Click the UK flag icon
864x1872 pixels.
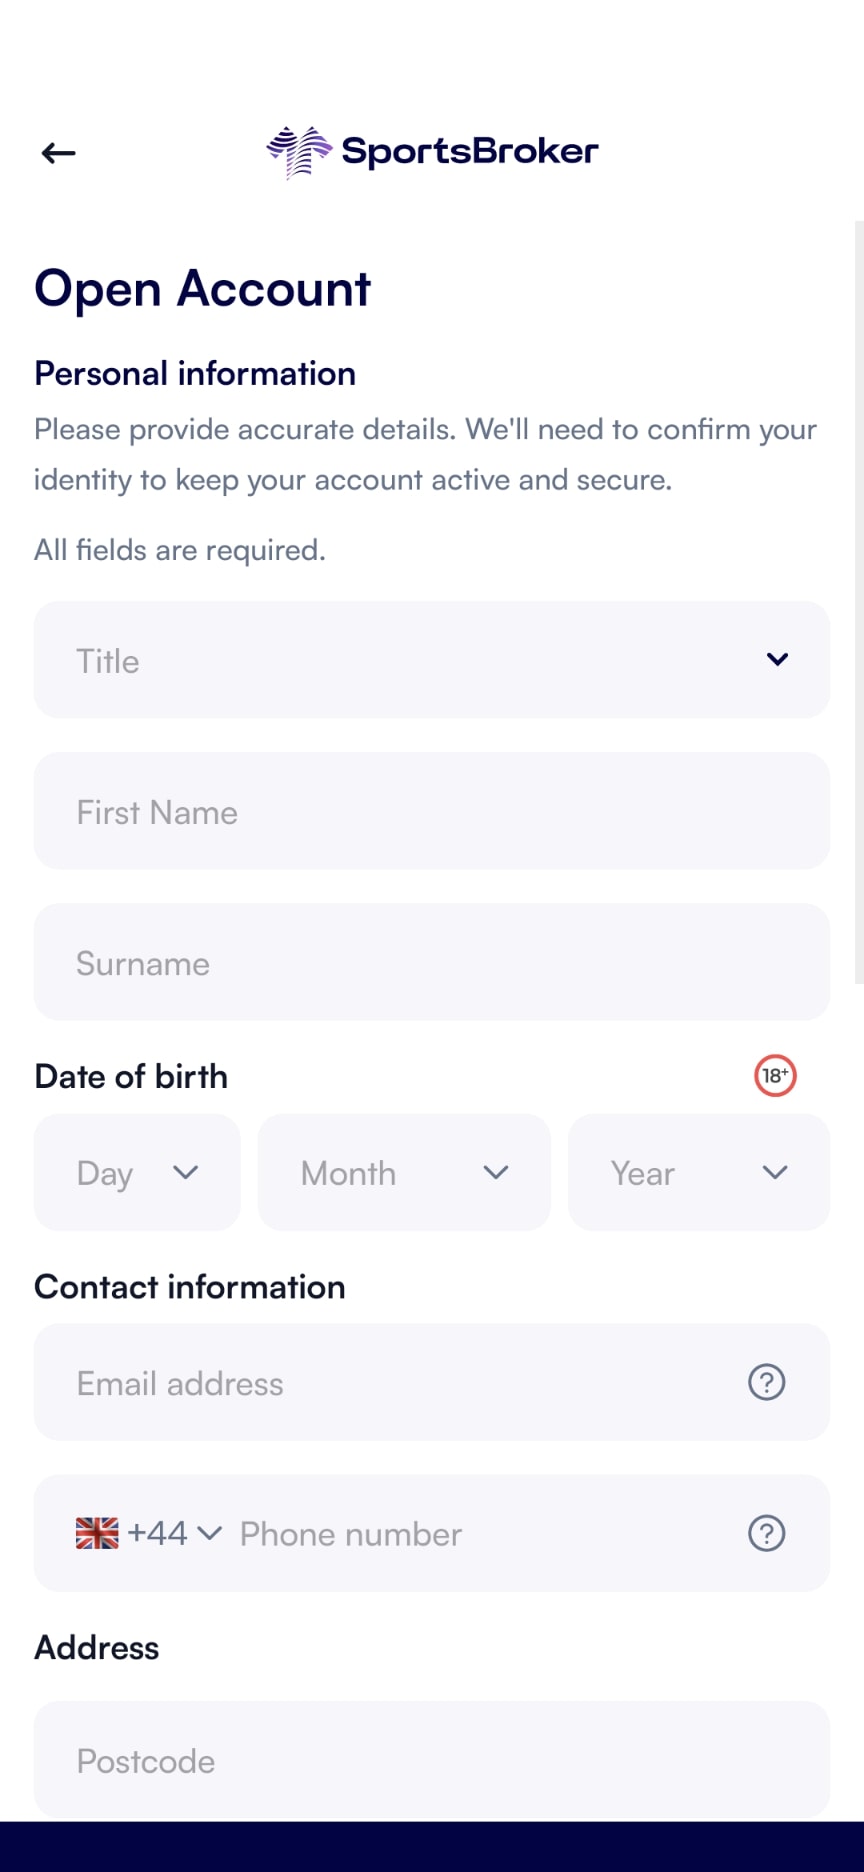pyautogui.click(x=95, y=1532)
